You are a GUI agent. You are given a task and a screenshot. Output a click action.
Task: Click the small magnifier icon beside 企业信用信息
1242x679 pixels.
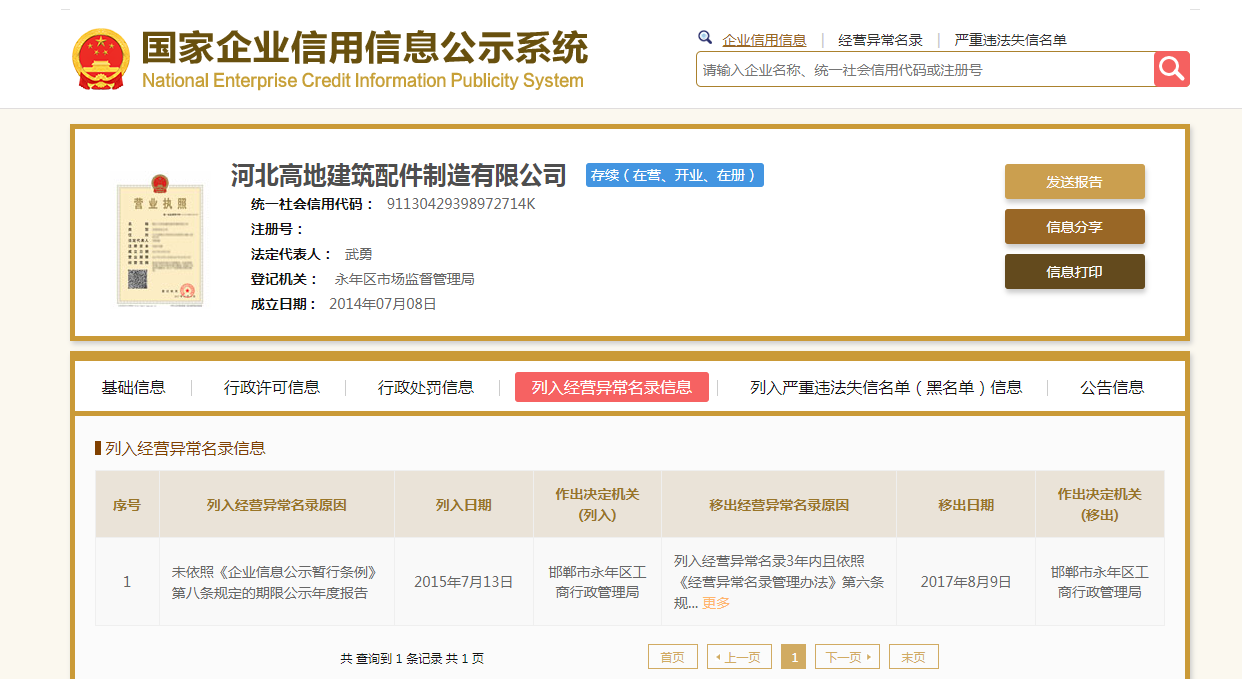(705, 38)
